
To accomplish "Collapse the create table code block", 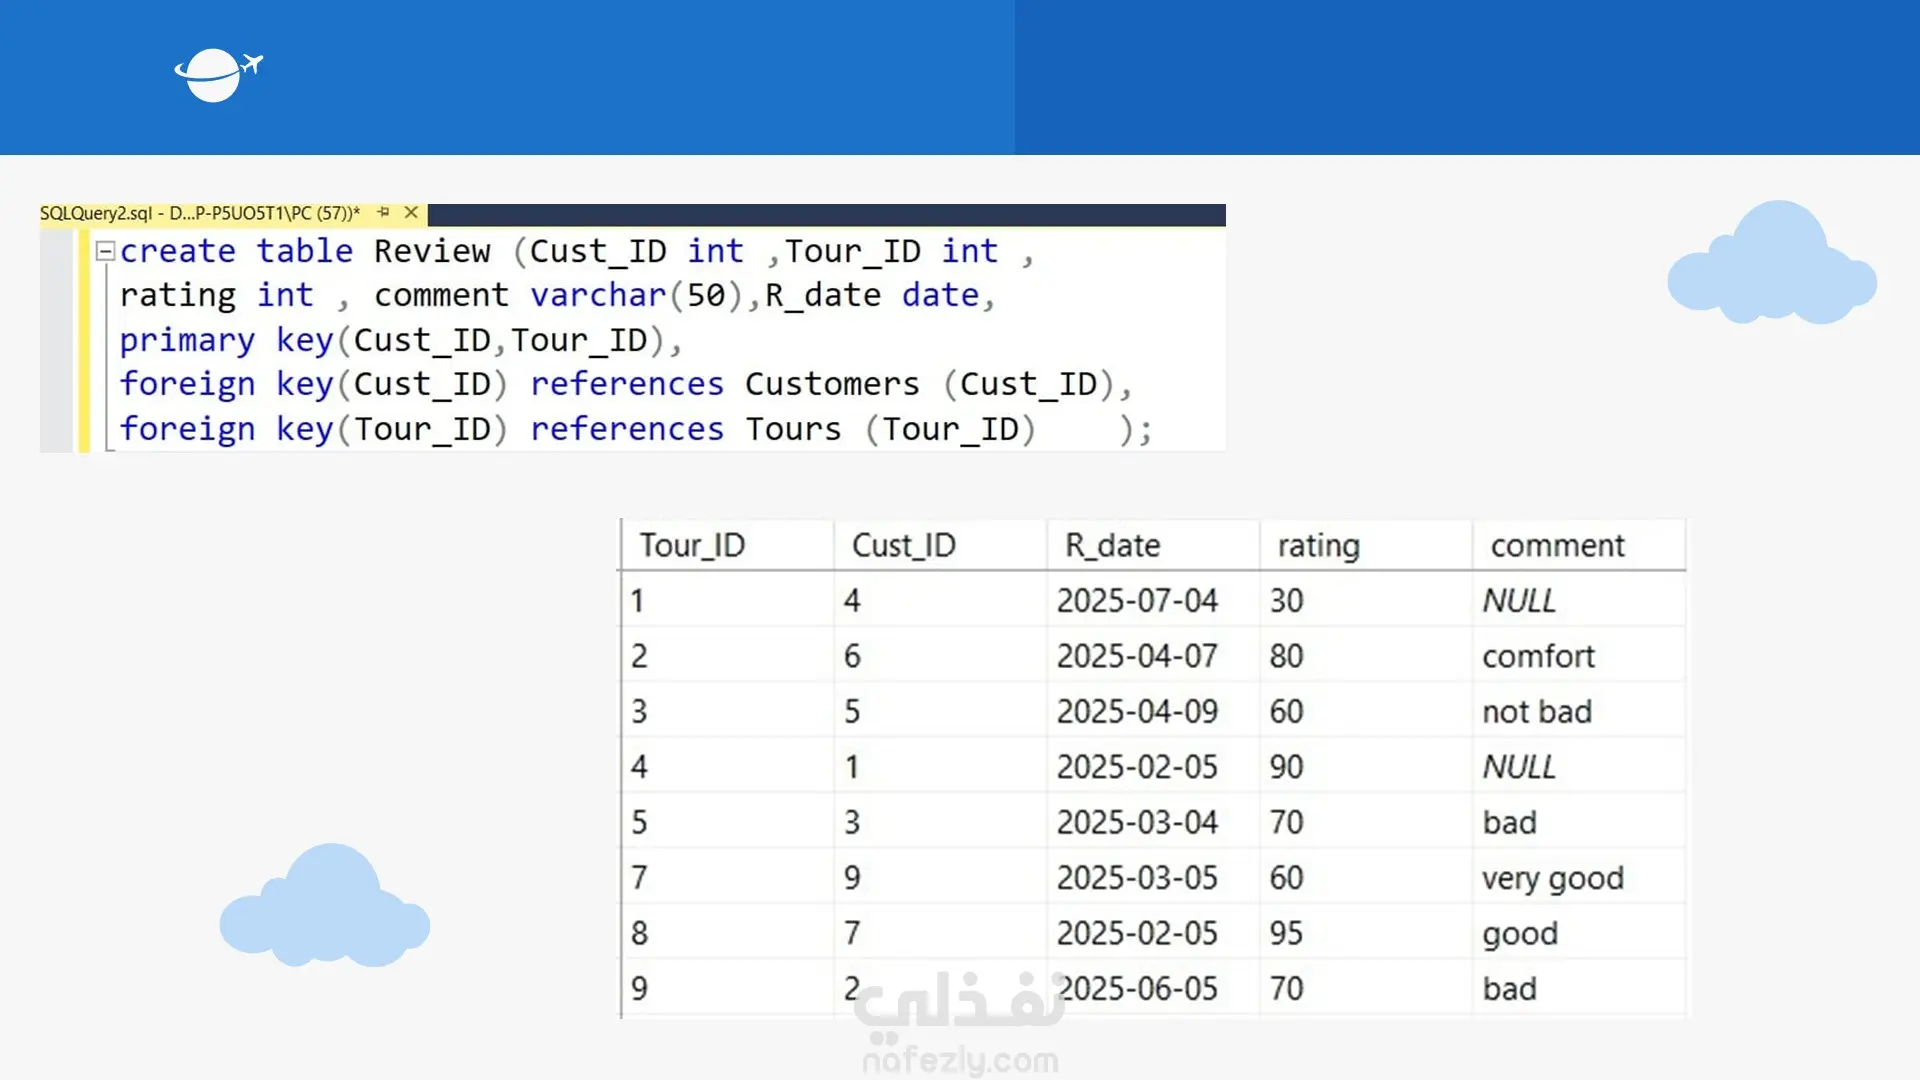I will coord(105,251).
